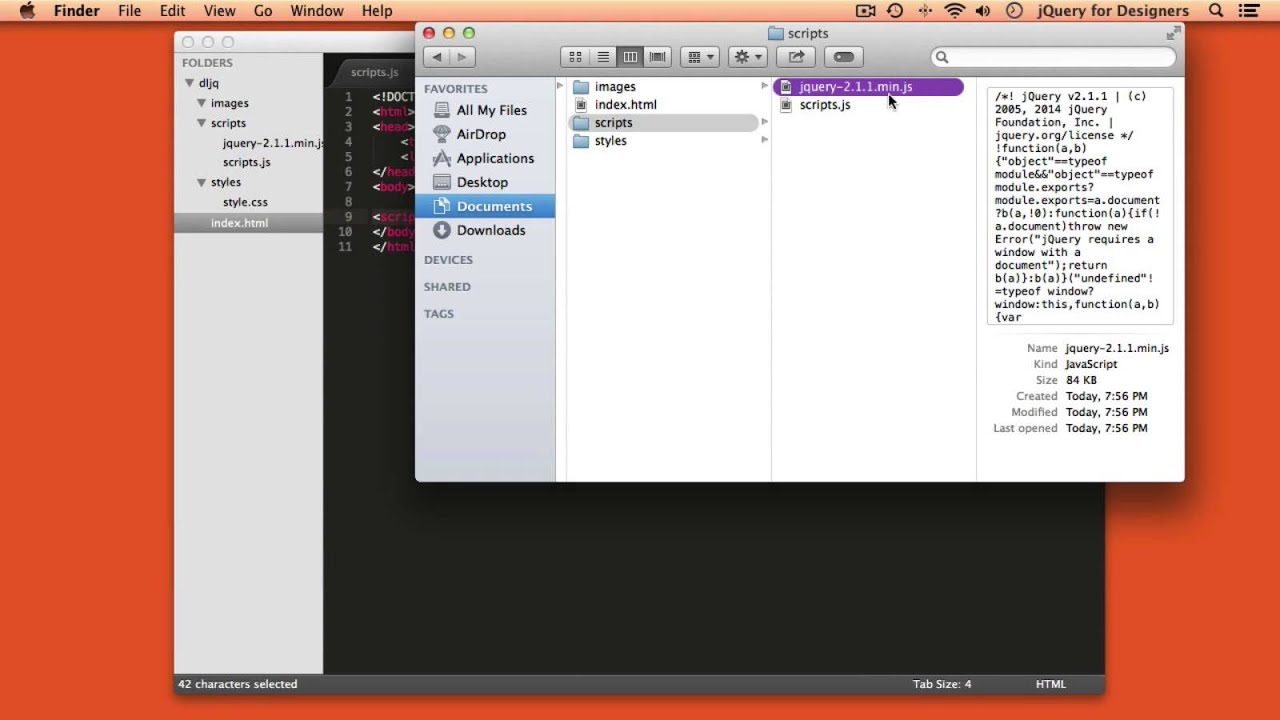Expand the images folder column arrow

click(x=765, y=86)
